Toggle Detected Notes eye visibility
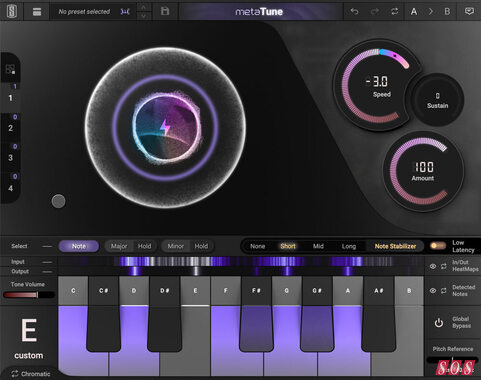This screenshot has height=380, width=481. coord(433,291)
